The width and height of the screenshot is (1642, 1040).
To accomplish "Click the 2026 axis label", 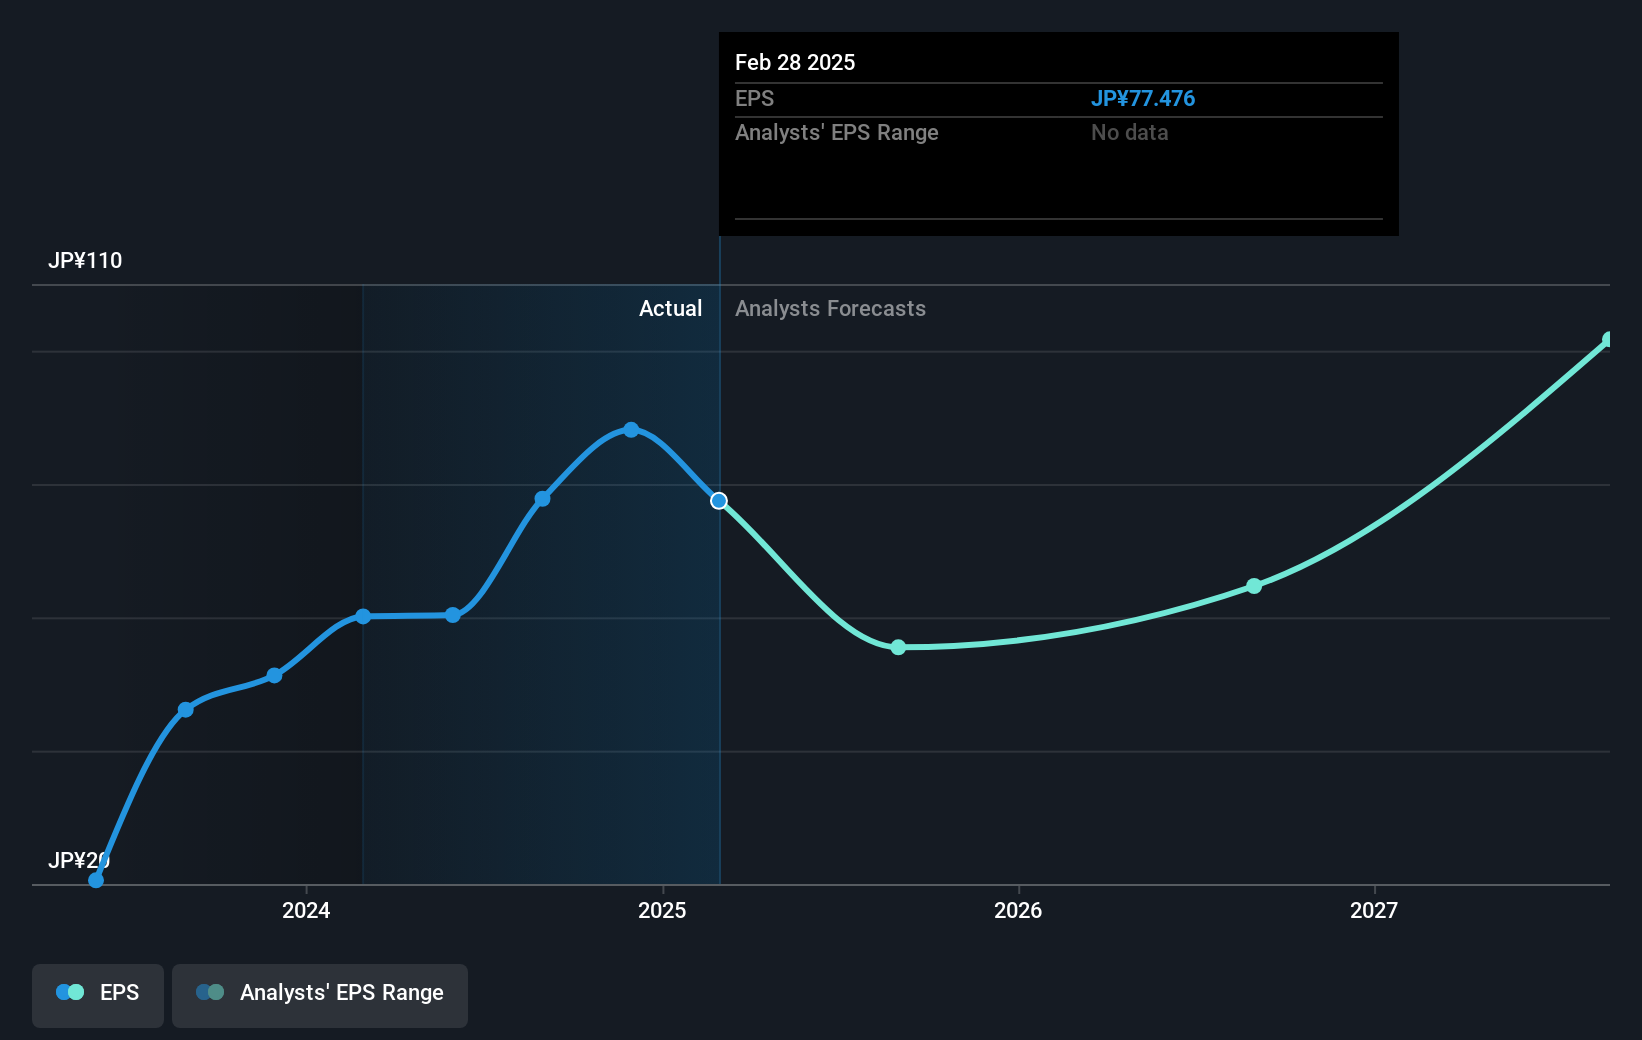I will click(1018, 910).
